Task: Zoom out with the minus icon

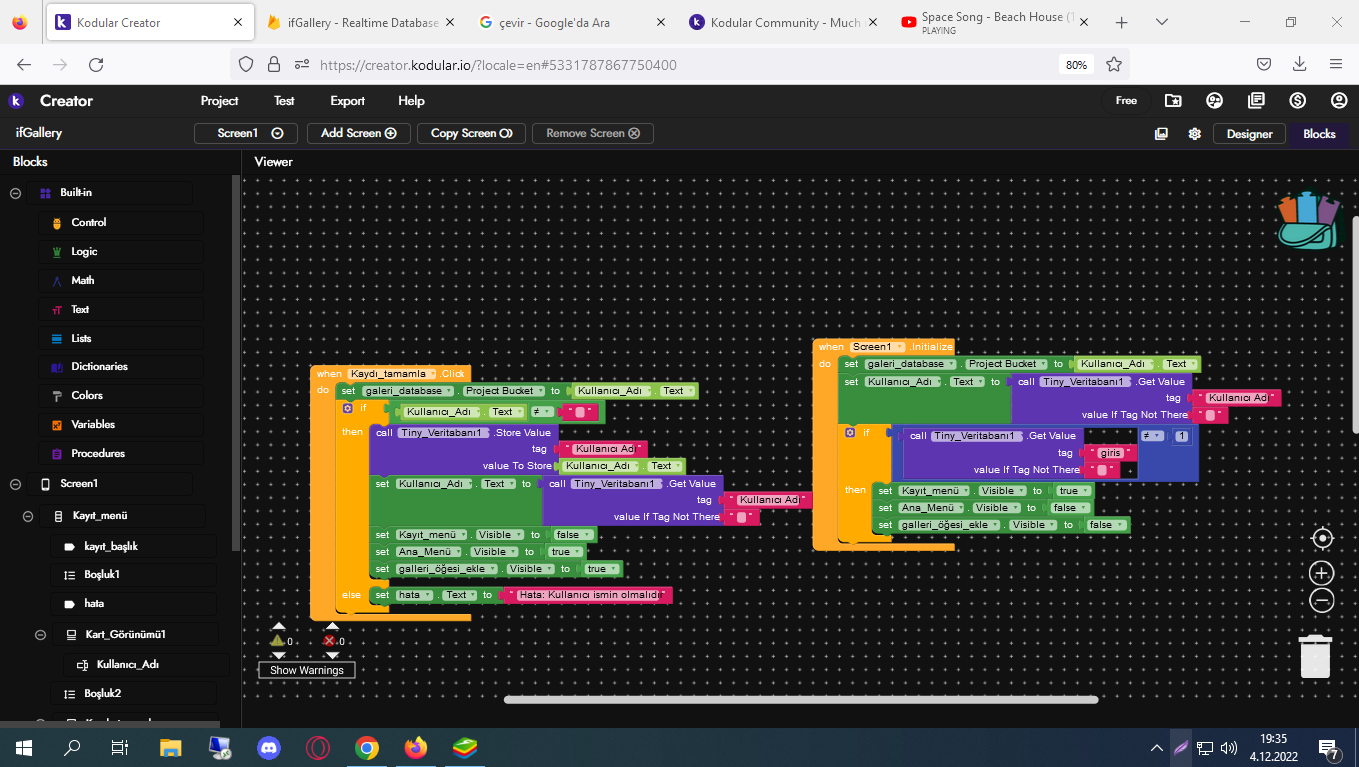Action: [x=1322, y=600]
